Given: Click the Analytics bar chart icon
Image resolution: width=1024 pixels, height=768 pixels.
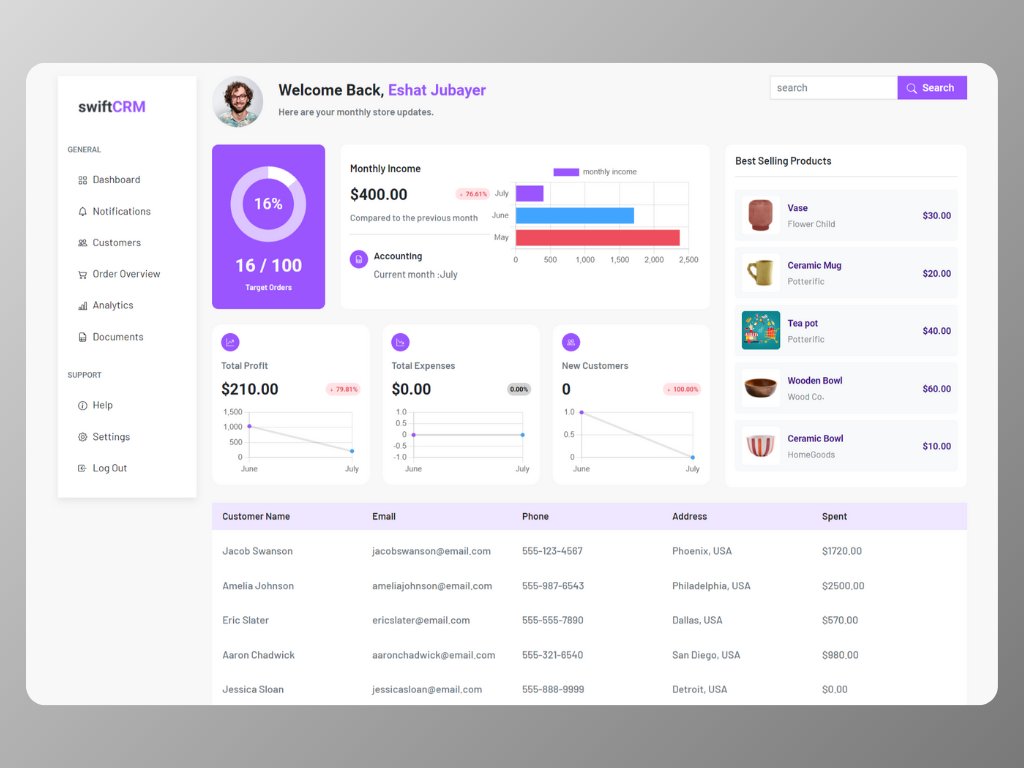Looking at the screenshot, I should (x=82, y=306).
